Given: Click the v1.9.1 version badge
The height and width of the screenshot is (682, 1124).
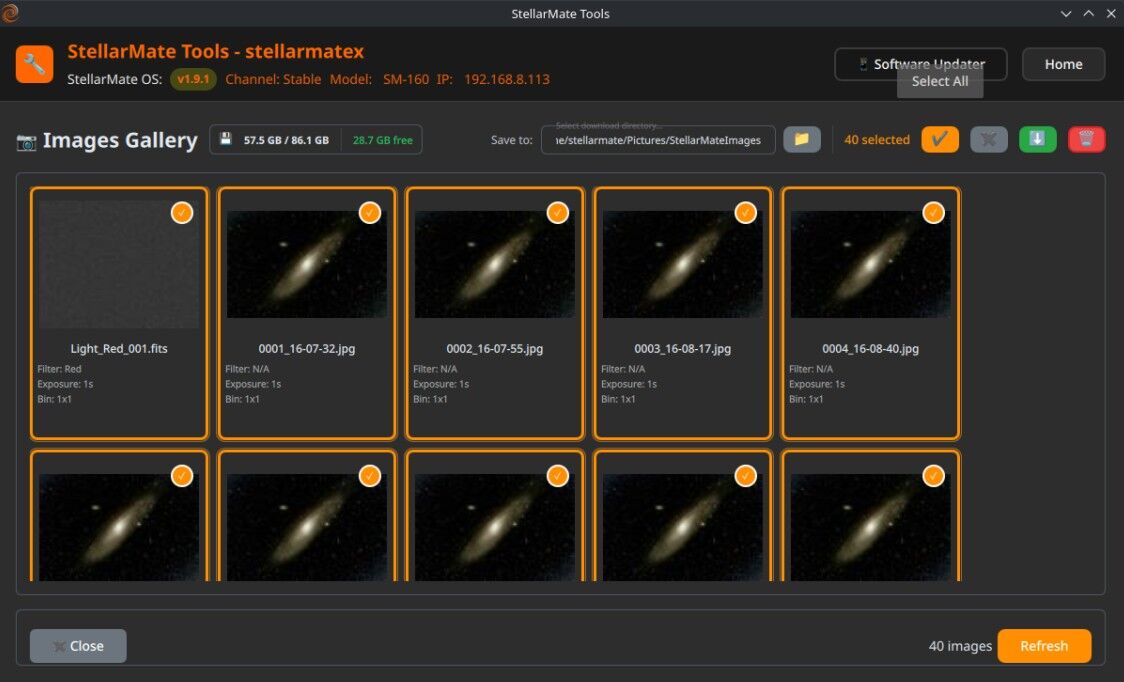Looking at the screenshot, I should (193, 79).
